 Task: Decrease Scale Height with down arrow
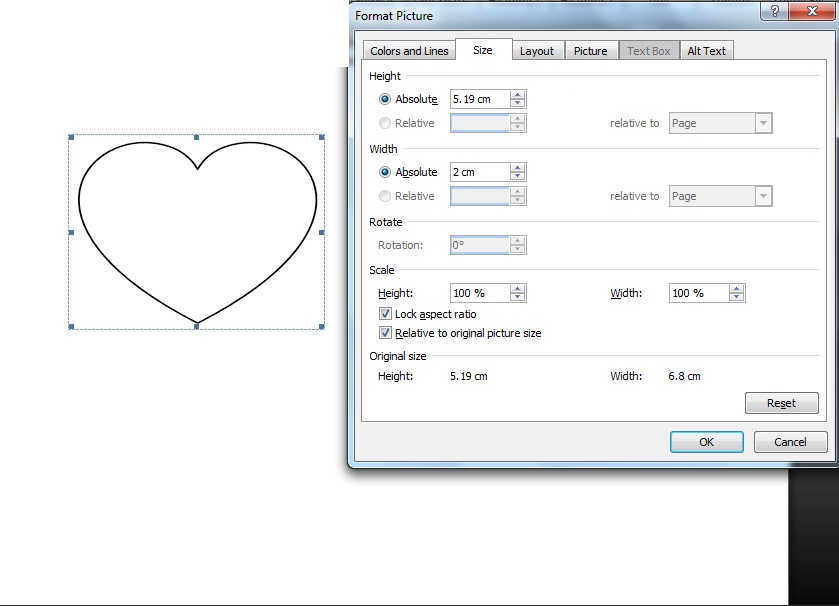(x=517, y=297)
